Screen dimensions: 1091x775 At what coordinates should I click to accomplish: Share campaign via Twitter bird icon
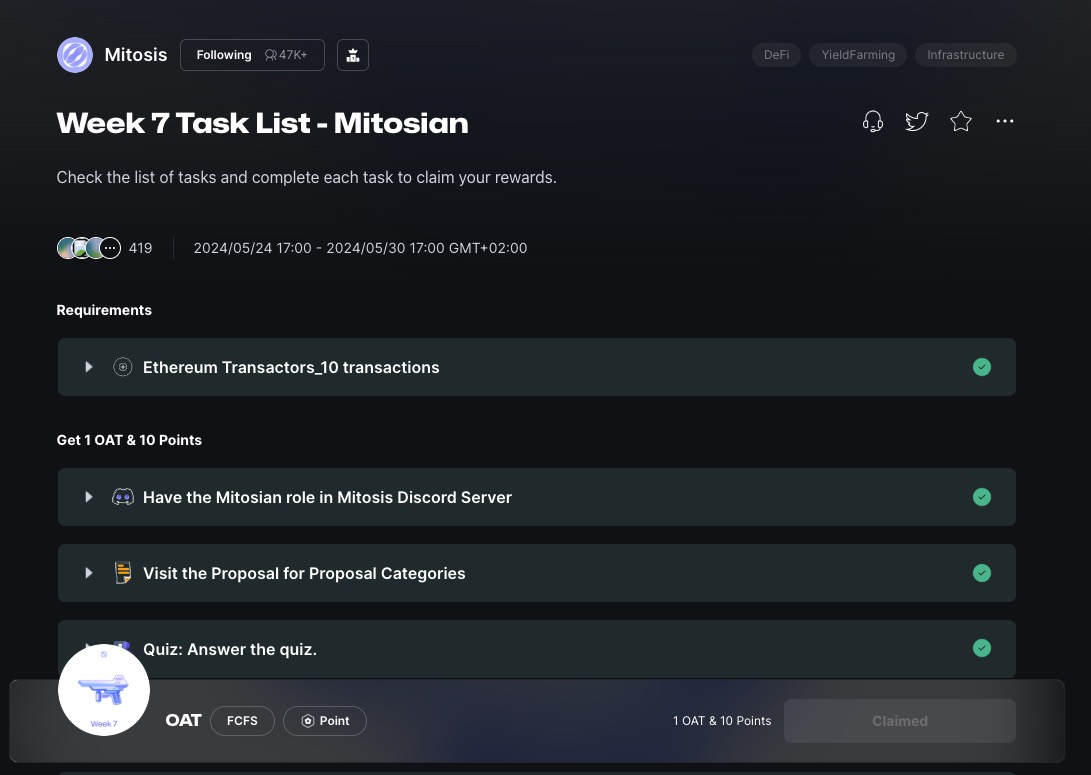[x=917, y=122]
